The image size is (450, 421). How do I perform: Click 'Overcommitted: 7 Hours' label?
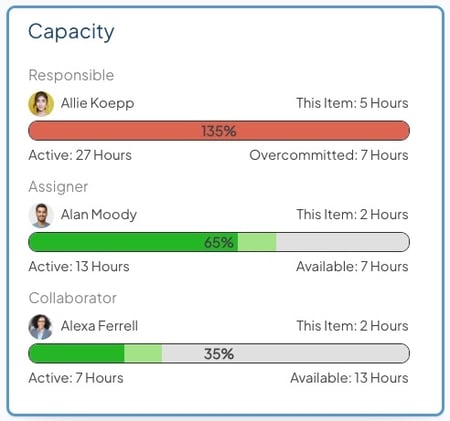point(329,155)
